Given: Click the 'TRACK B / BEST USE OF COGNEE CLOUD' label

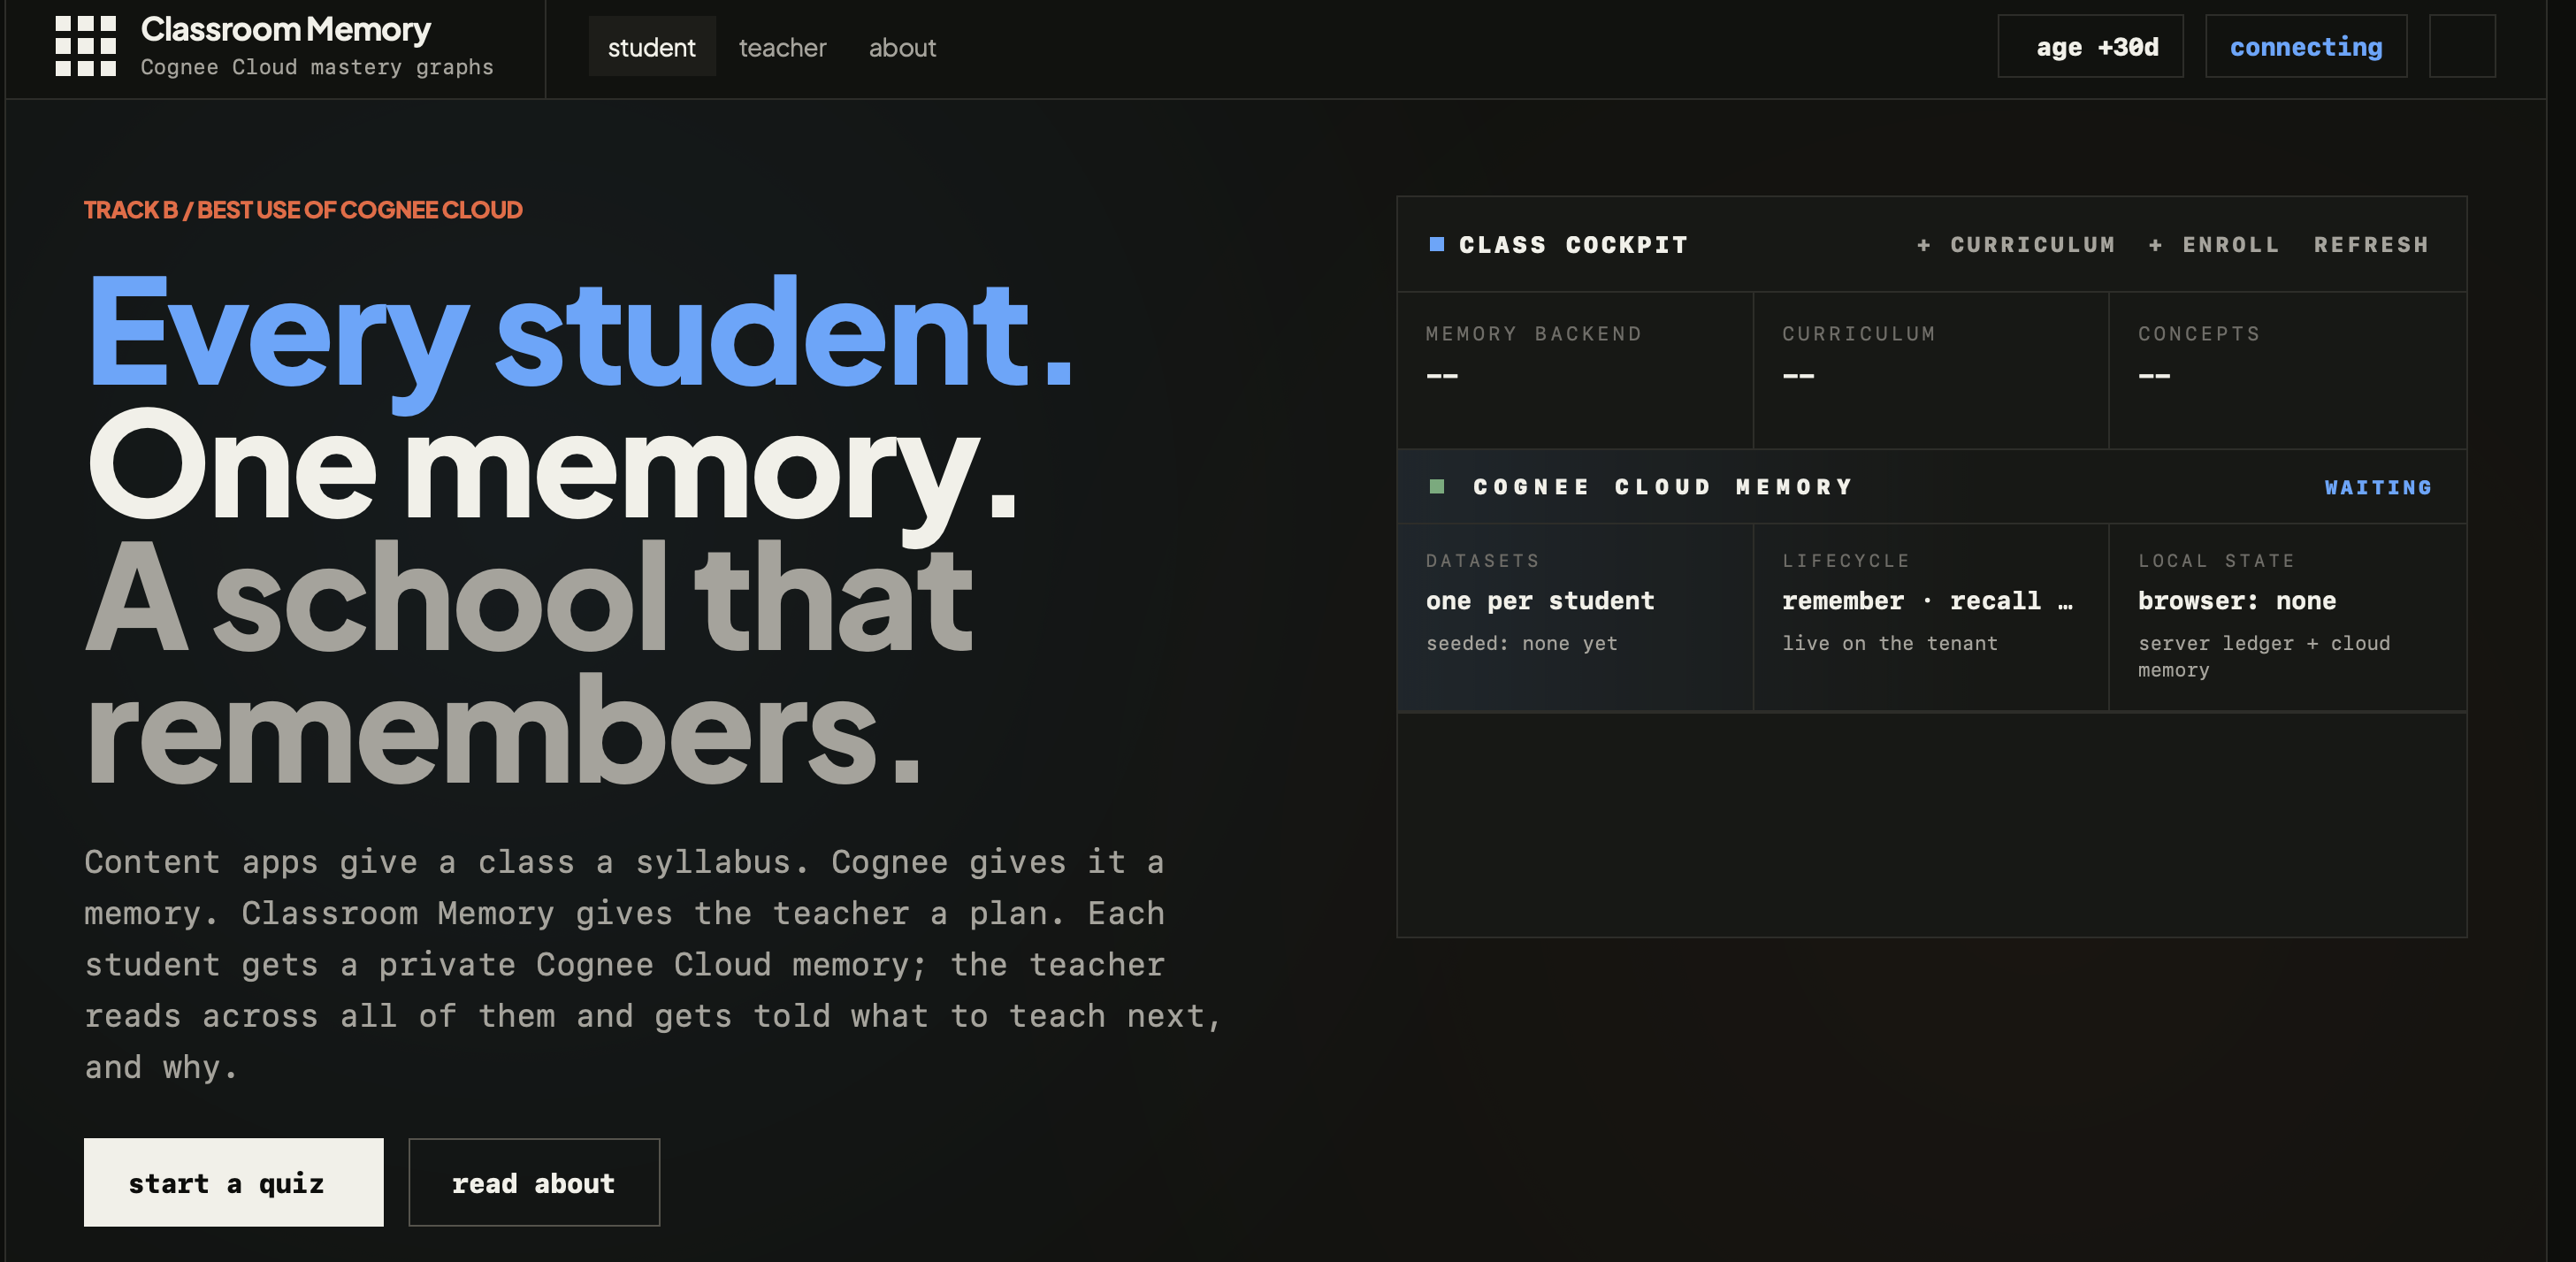Looking at the screenshot, I should pyautogui.click(x=303, y=210).
